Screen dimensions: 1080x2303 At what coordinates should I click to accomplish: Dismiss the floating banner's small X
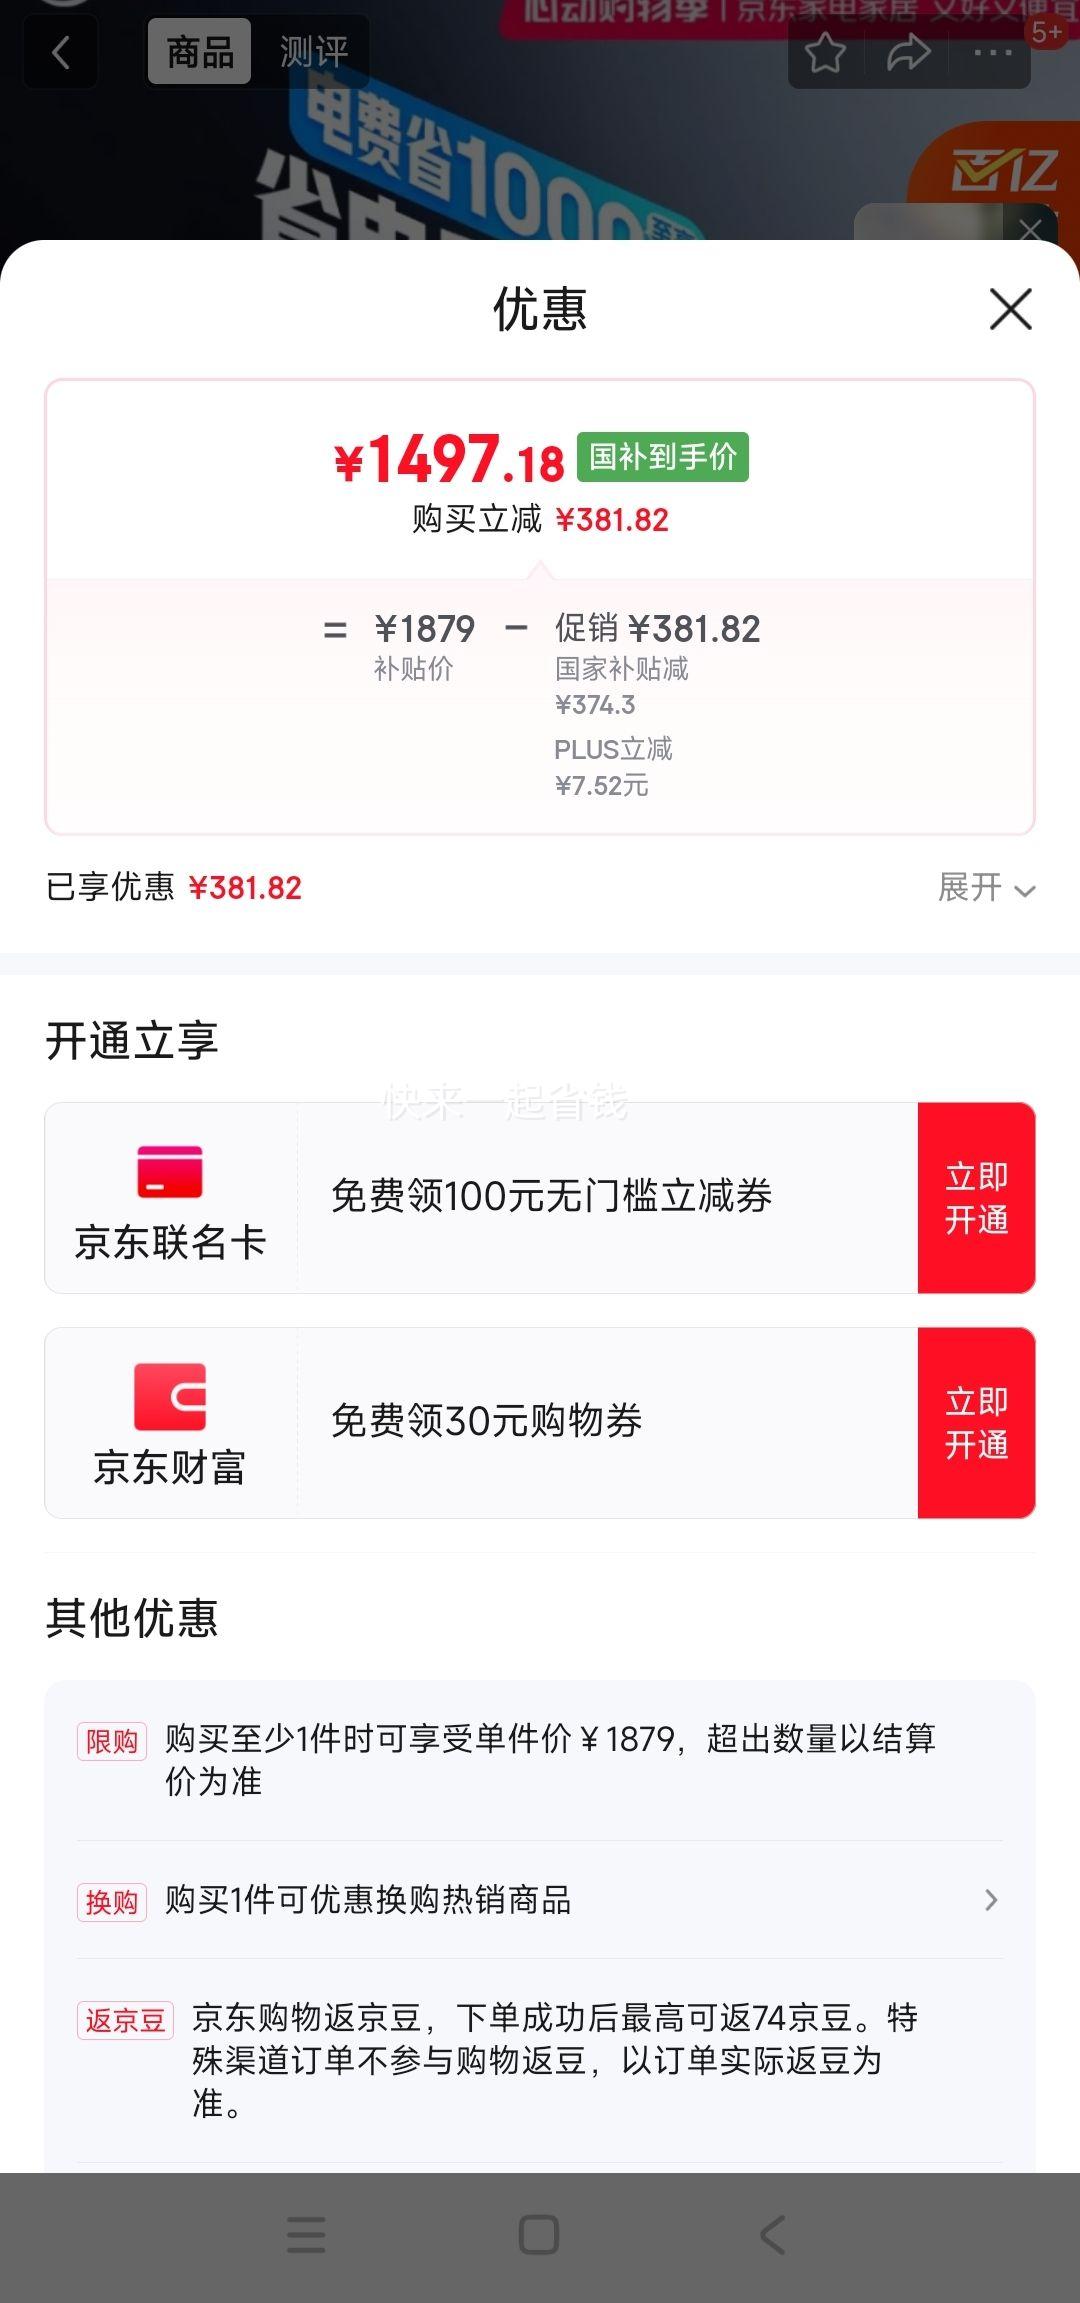click(x=1031, y=230)
